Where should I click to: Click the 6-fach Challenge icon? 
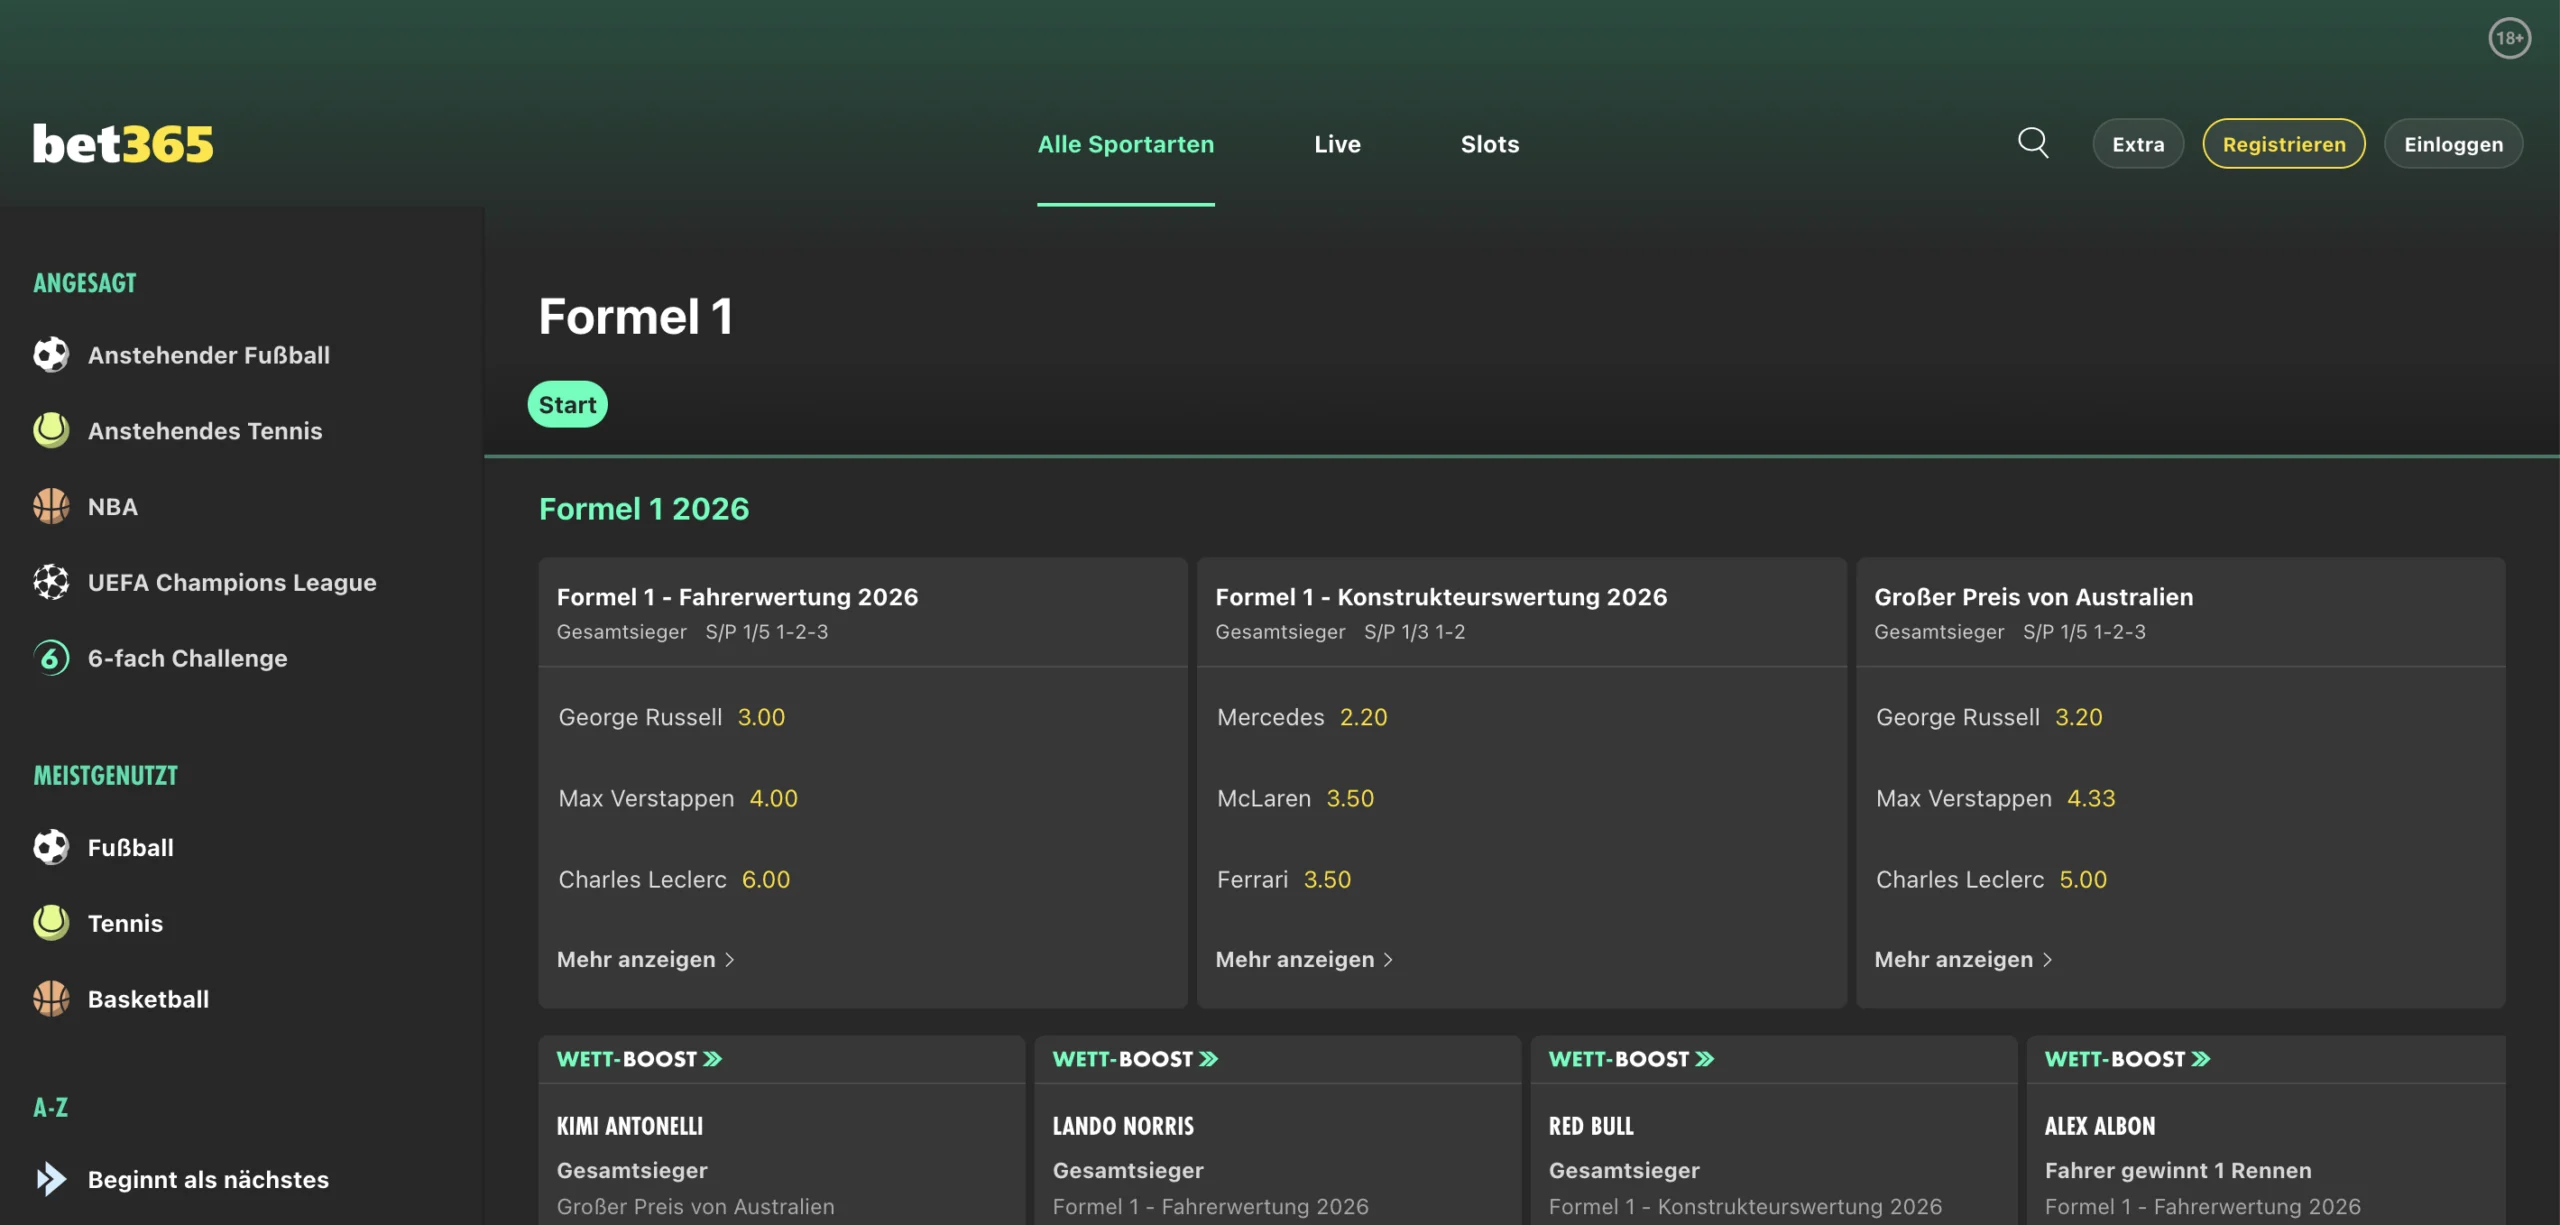[51, 658]
